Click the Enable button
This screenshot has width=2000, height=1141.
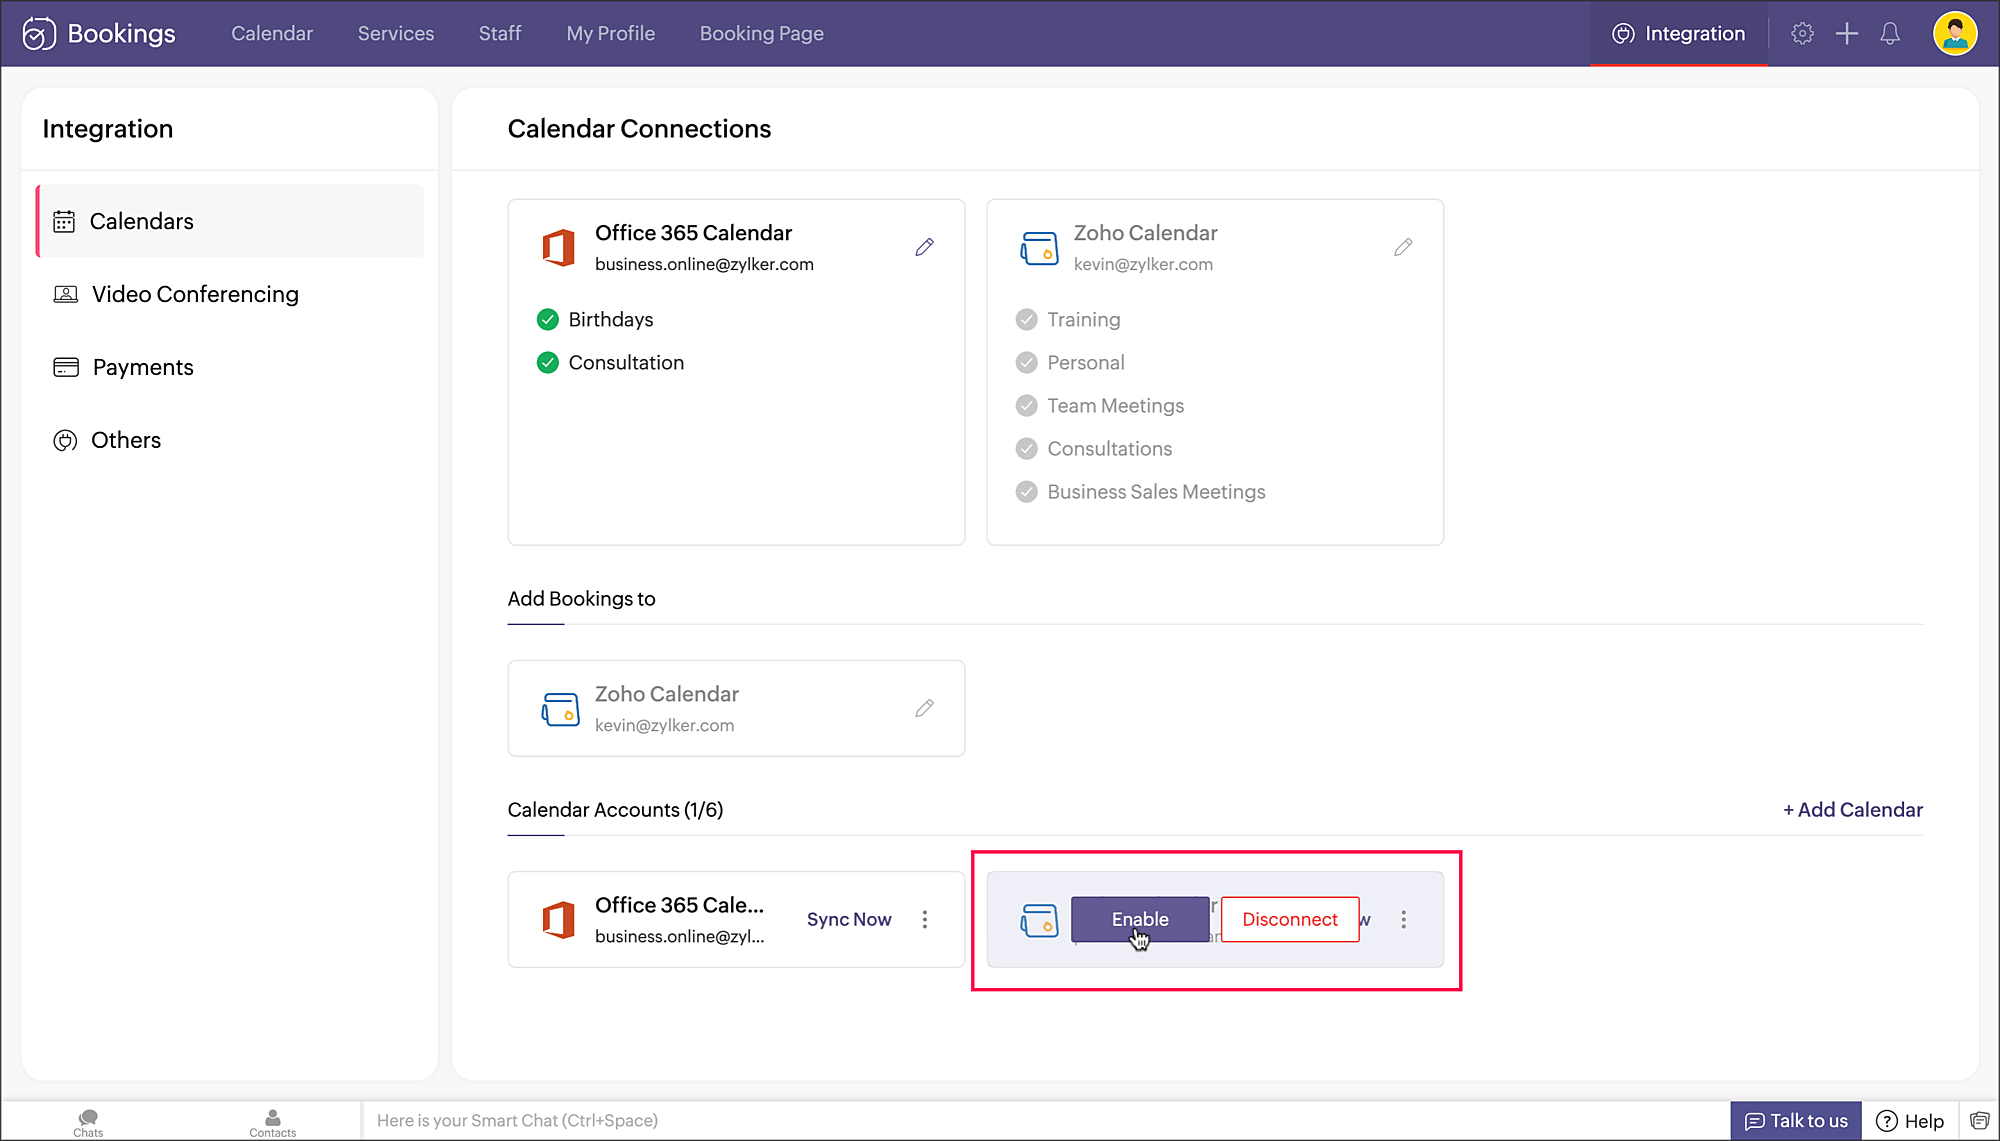click(x=1140, y=919)
